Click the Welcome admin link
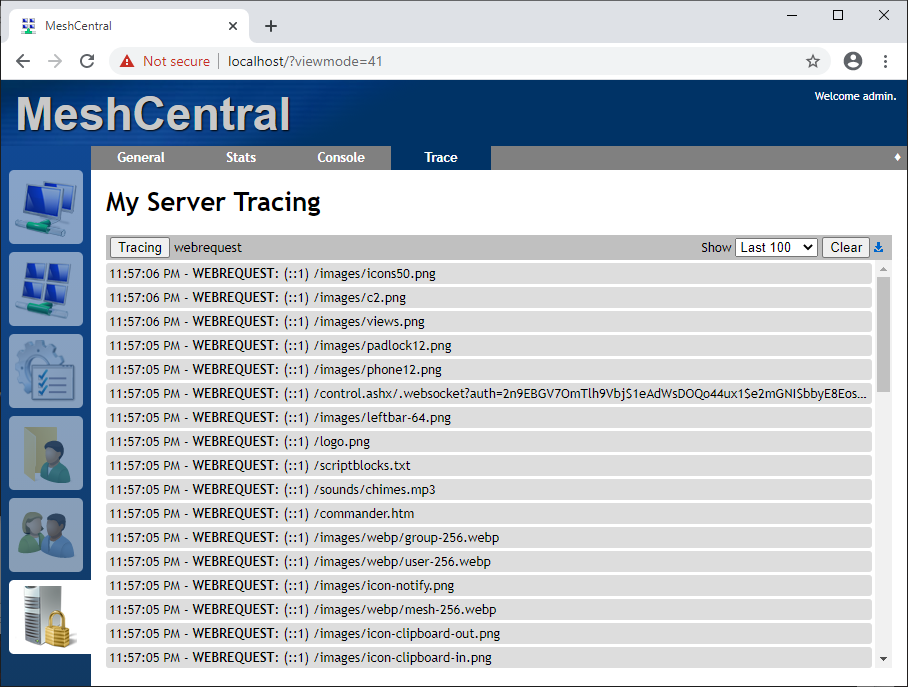 [855, 96]
